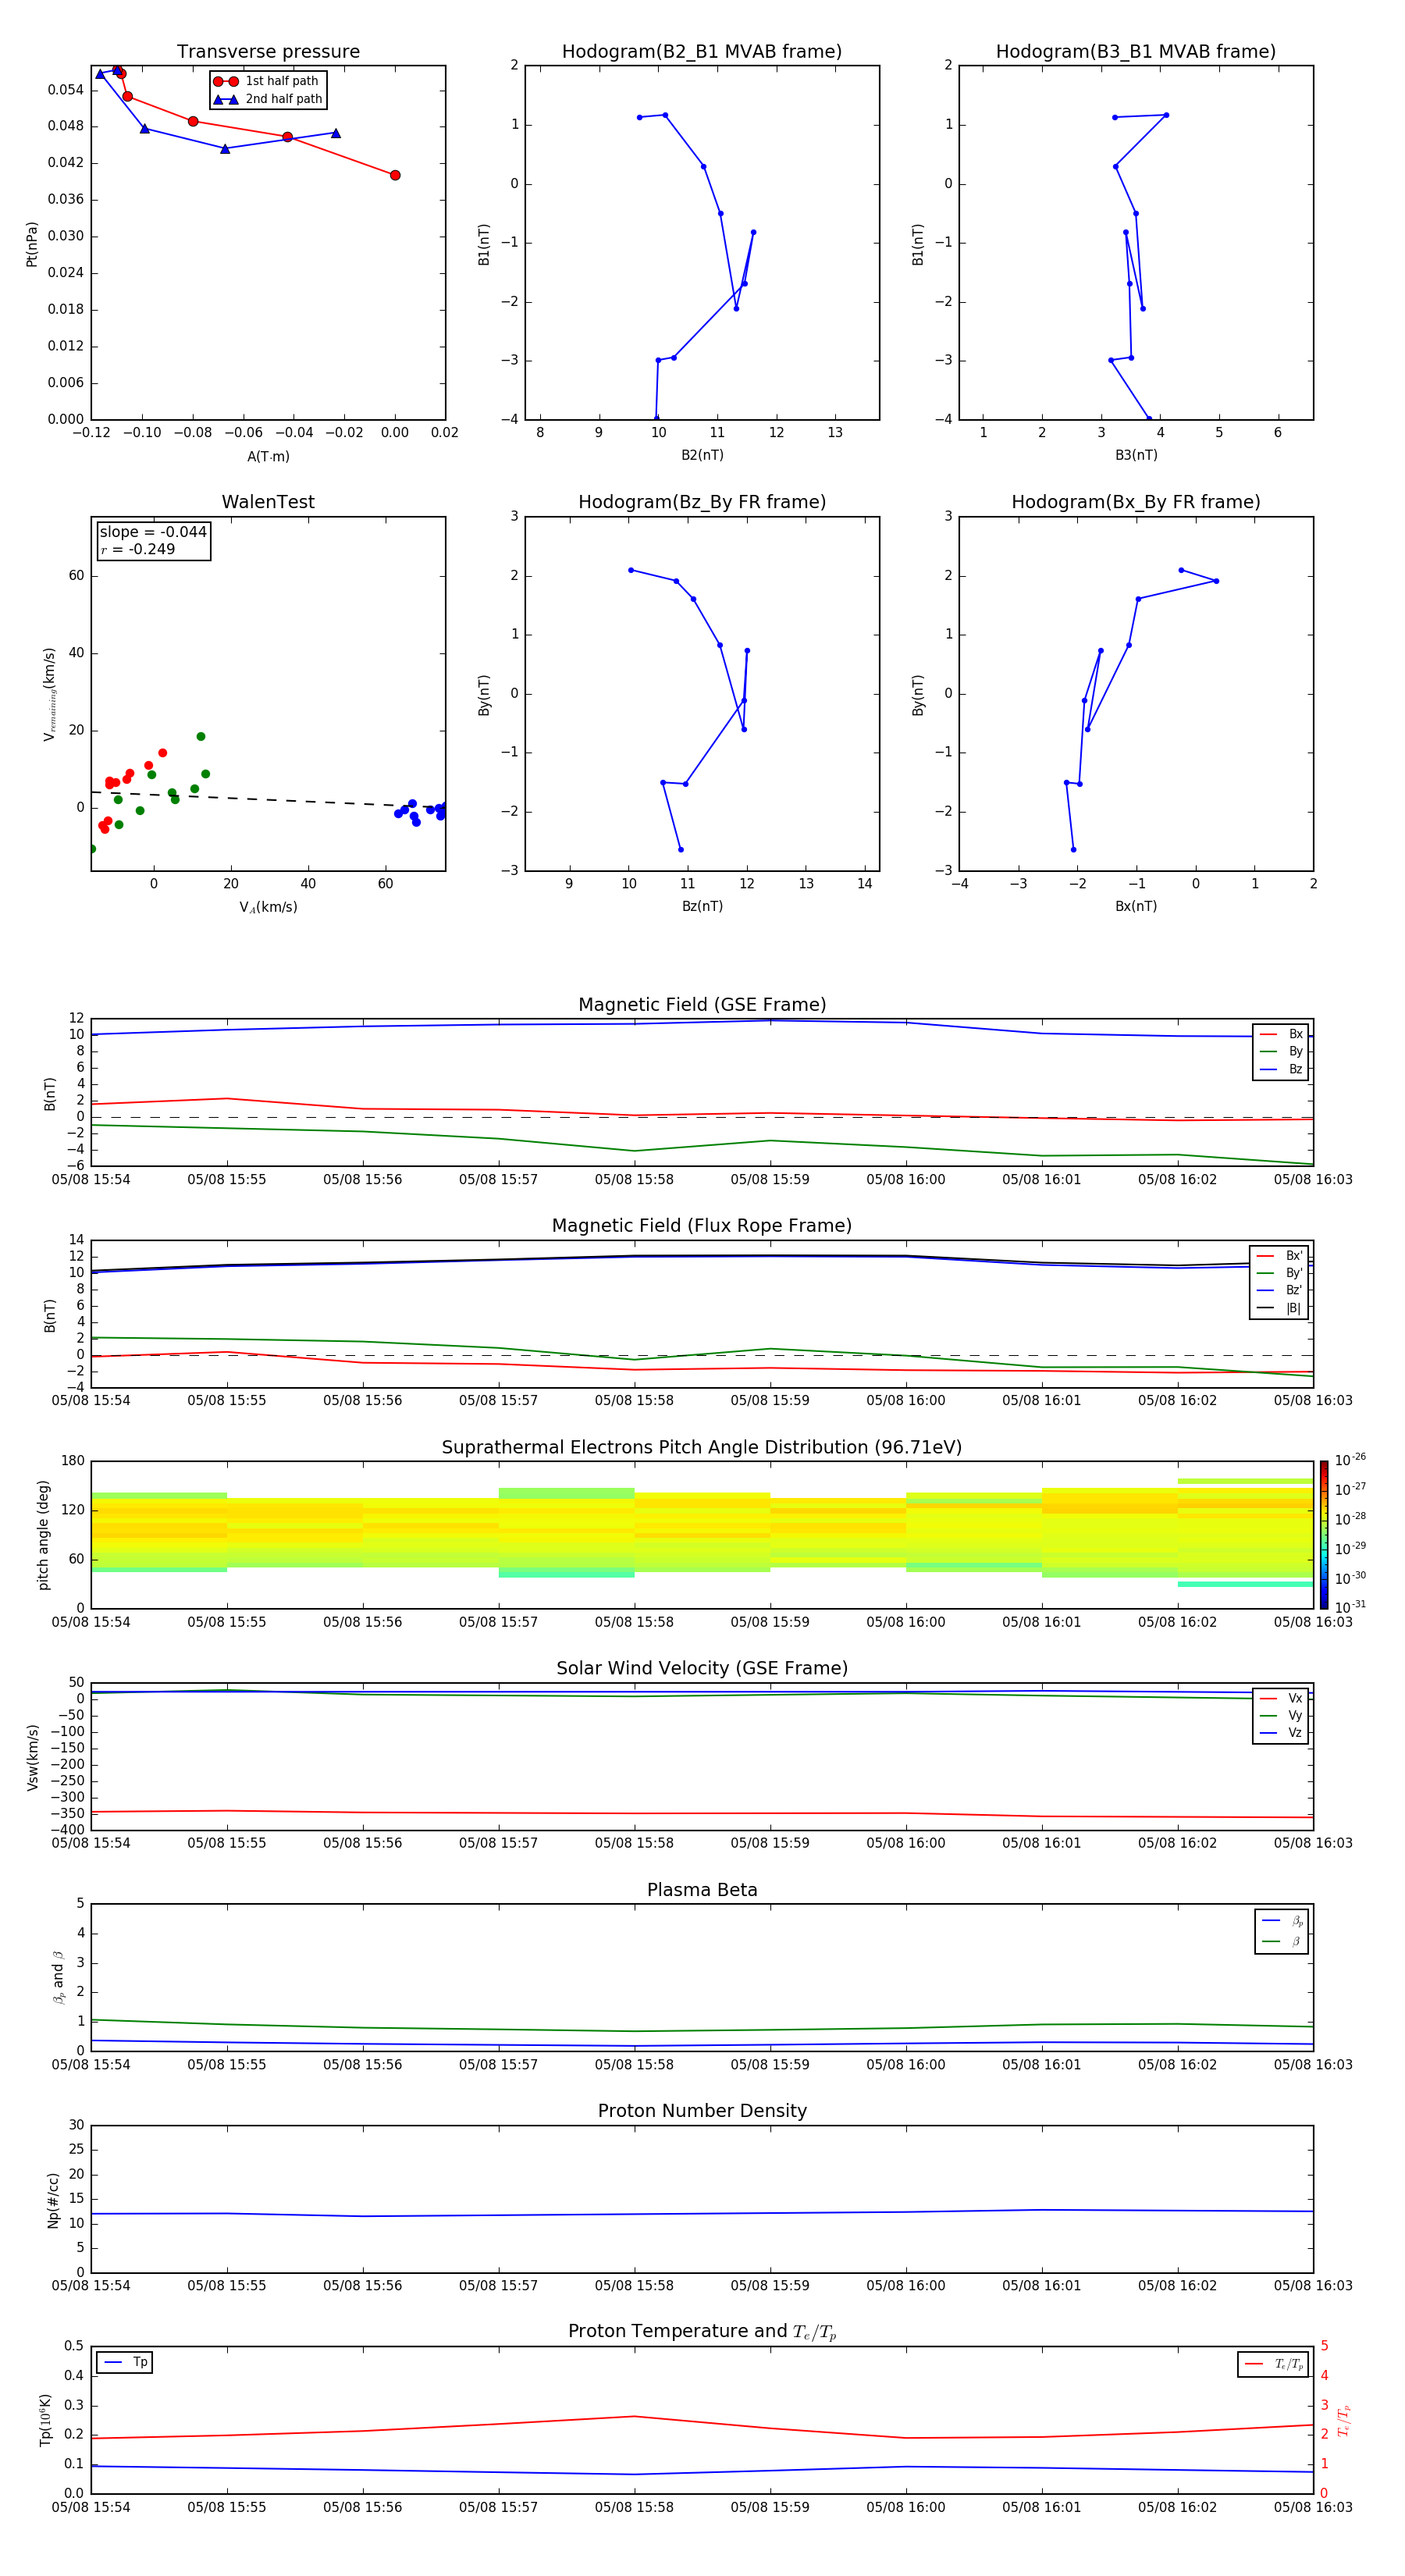Select the By' legend entry in Flux Rope panel
This screenshot has width=1405, height=2576.
(1279, 1273)
